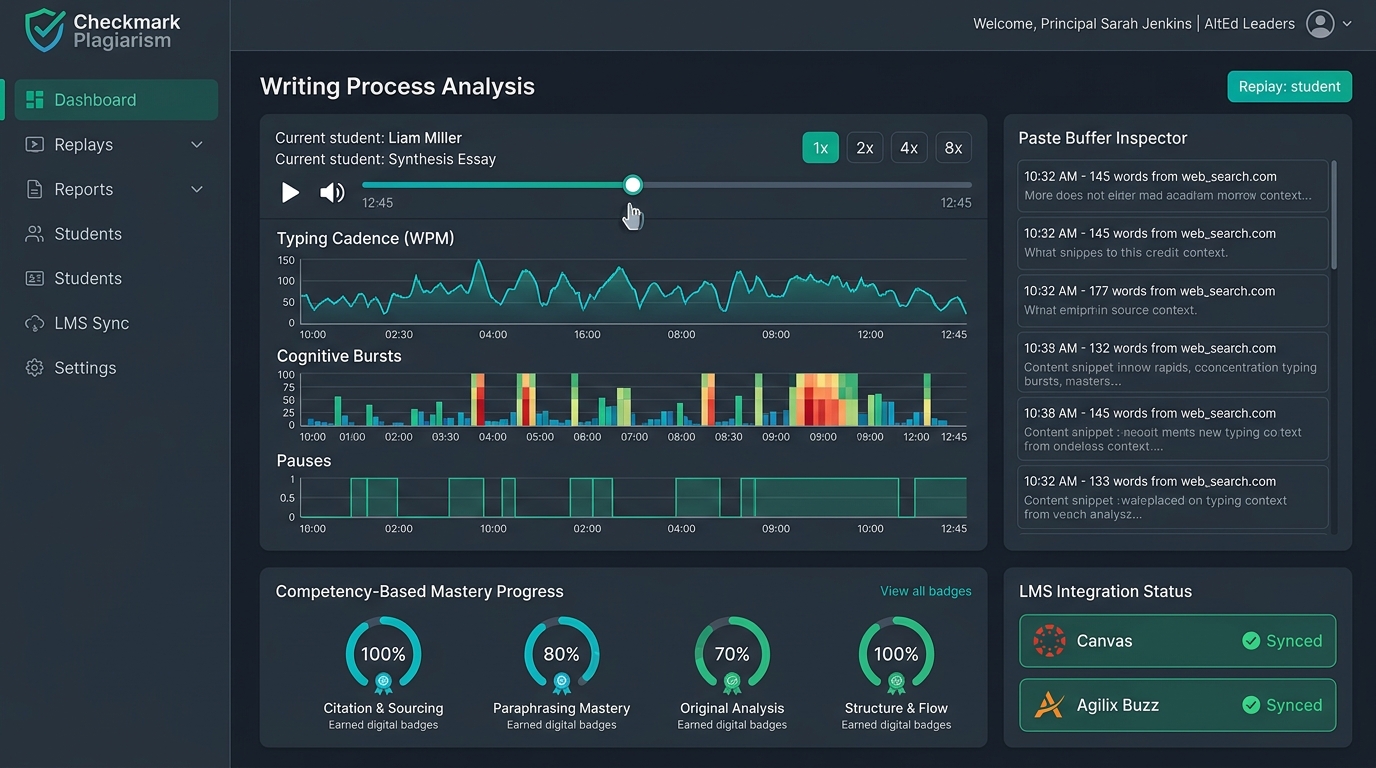Click the Pauses chart
This screenshot has width=1376, height=768.
click(x=634, y=497)
